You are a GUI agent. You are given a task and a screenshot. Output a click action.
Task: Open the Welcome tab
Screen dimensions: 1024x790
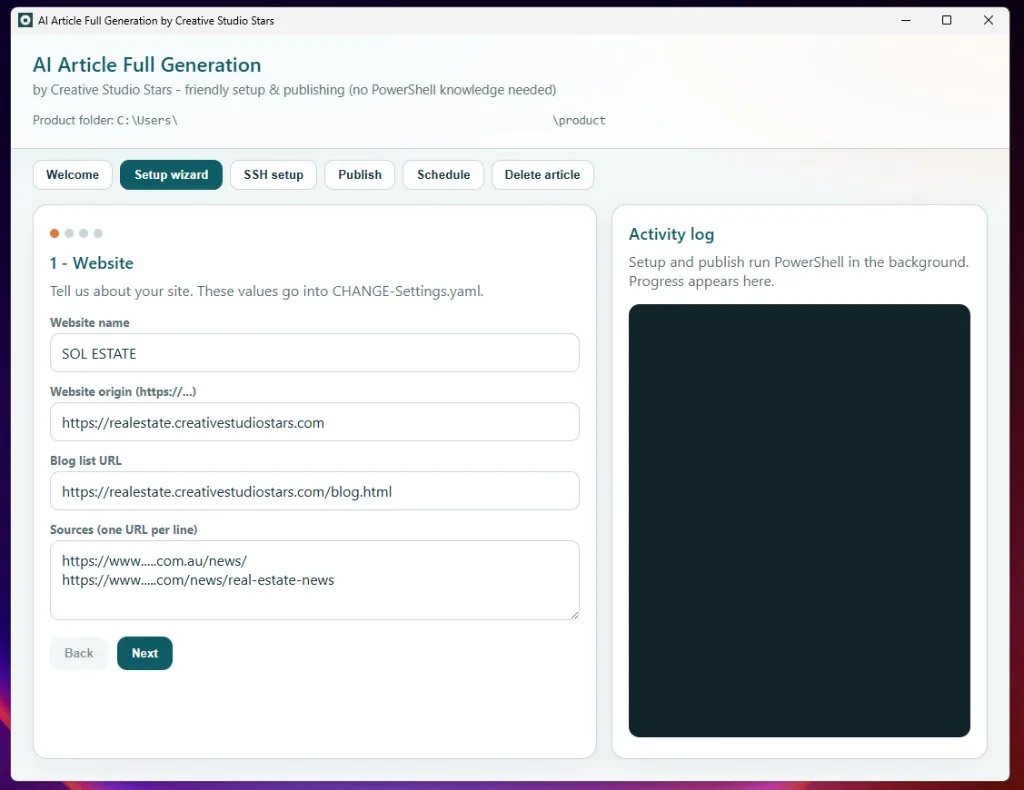coord(72,175)
